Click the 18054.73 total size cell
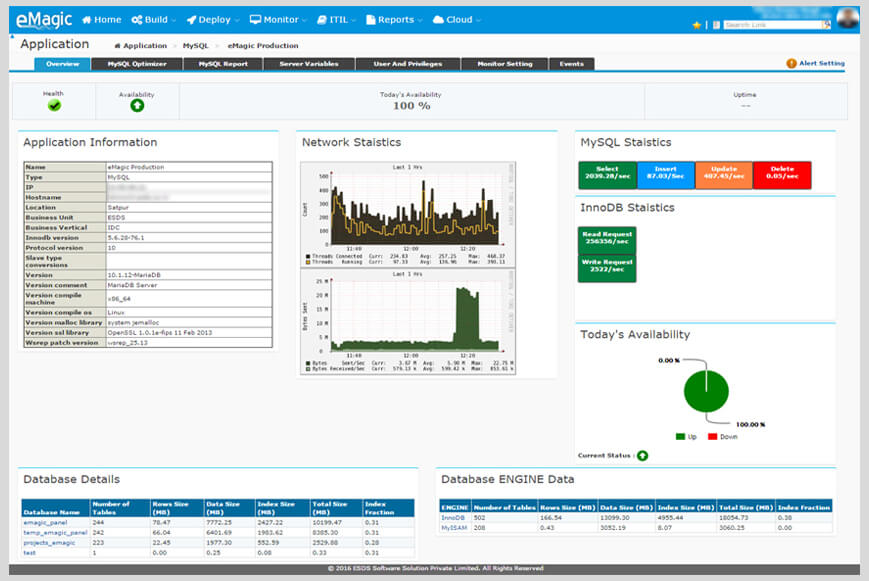This screenshot has height=581, width=869. point(733,518)
